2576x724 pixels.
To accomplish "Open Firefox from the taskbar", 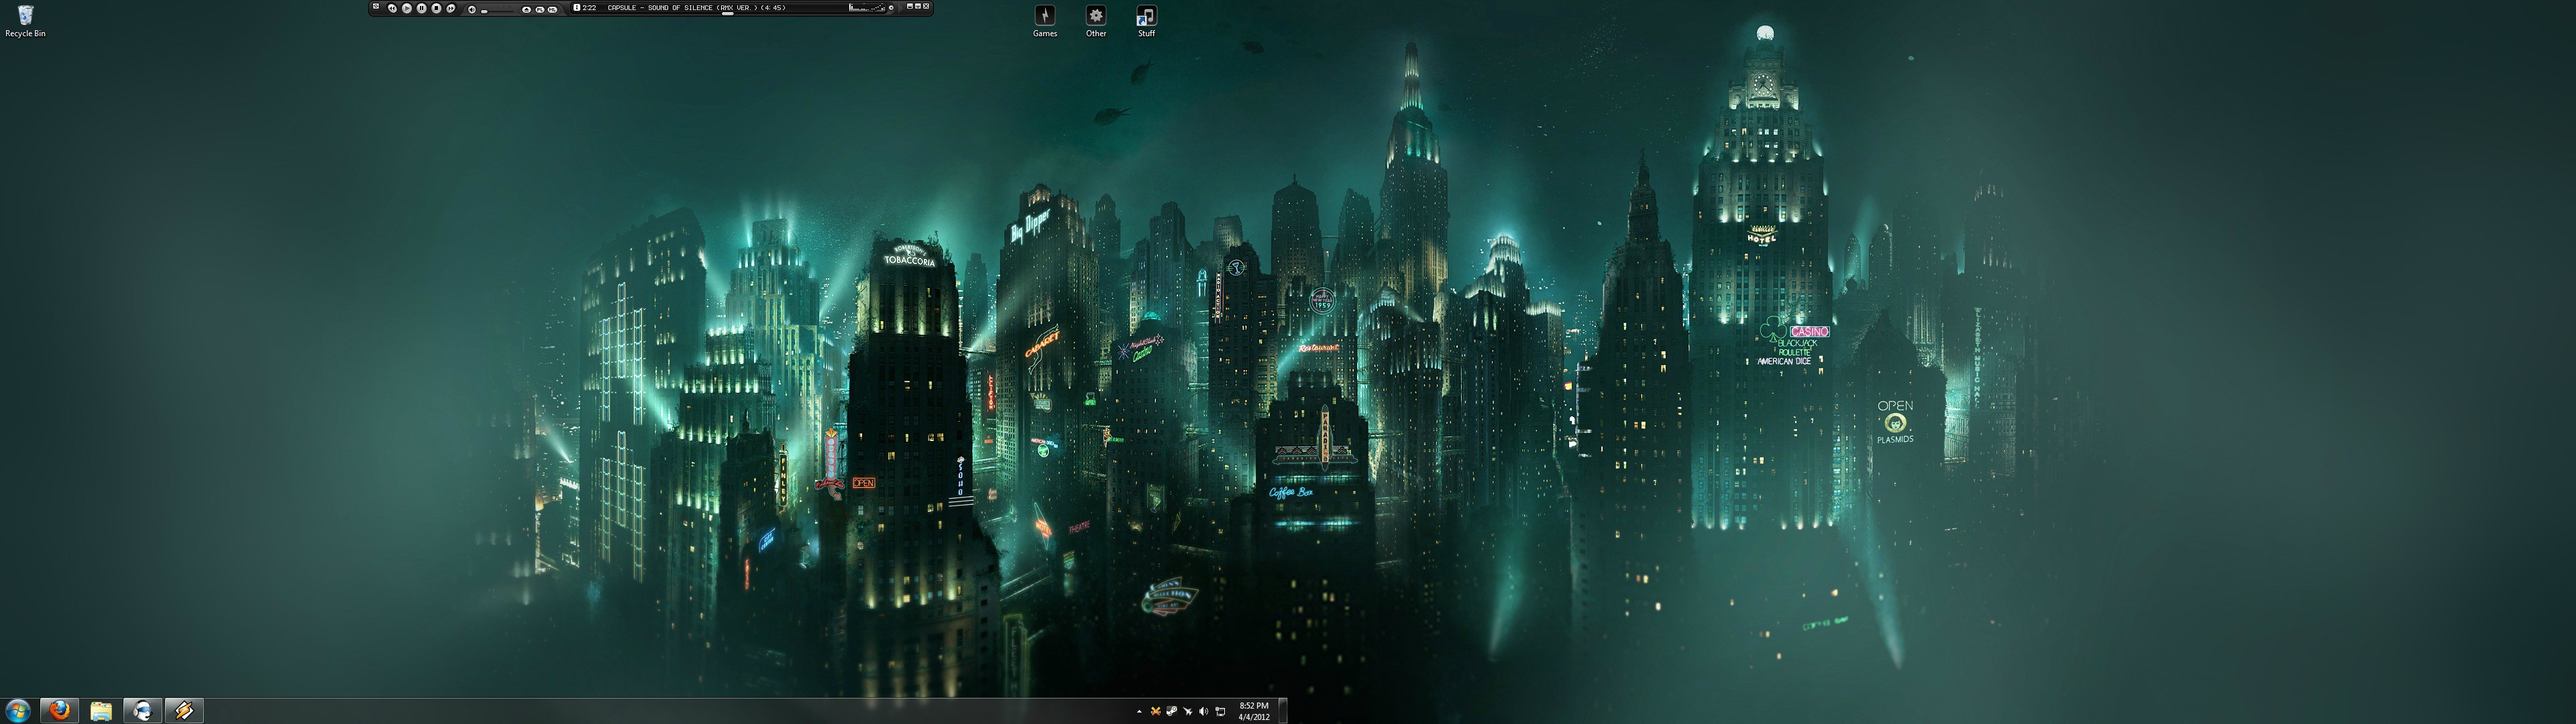I will pos(59,710).
